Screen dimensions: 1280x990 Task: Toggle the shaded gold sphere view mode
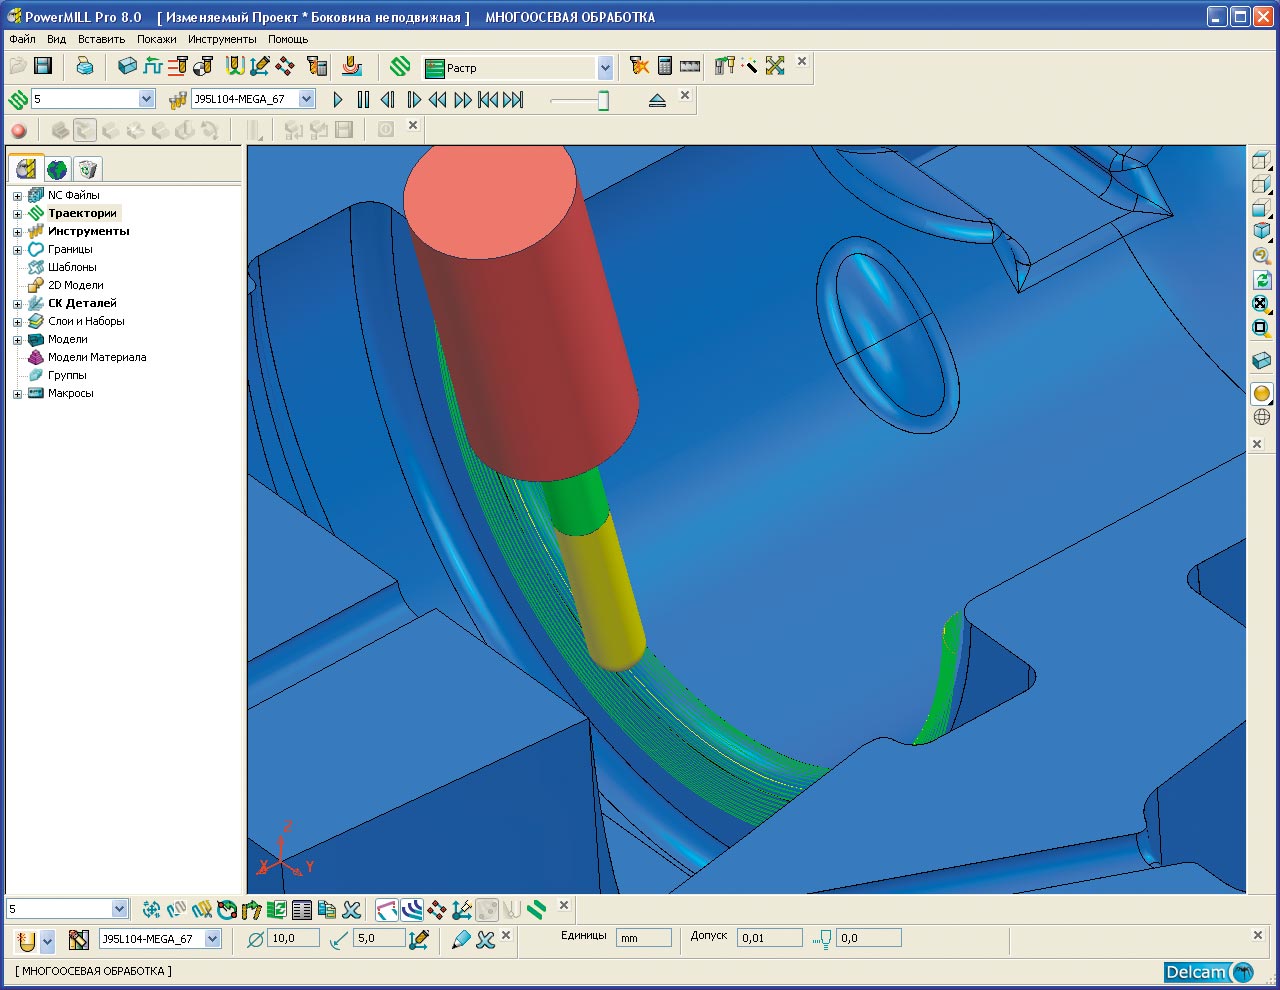pos(1262,393)
